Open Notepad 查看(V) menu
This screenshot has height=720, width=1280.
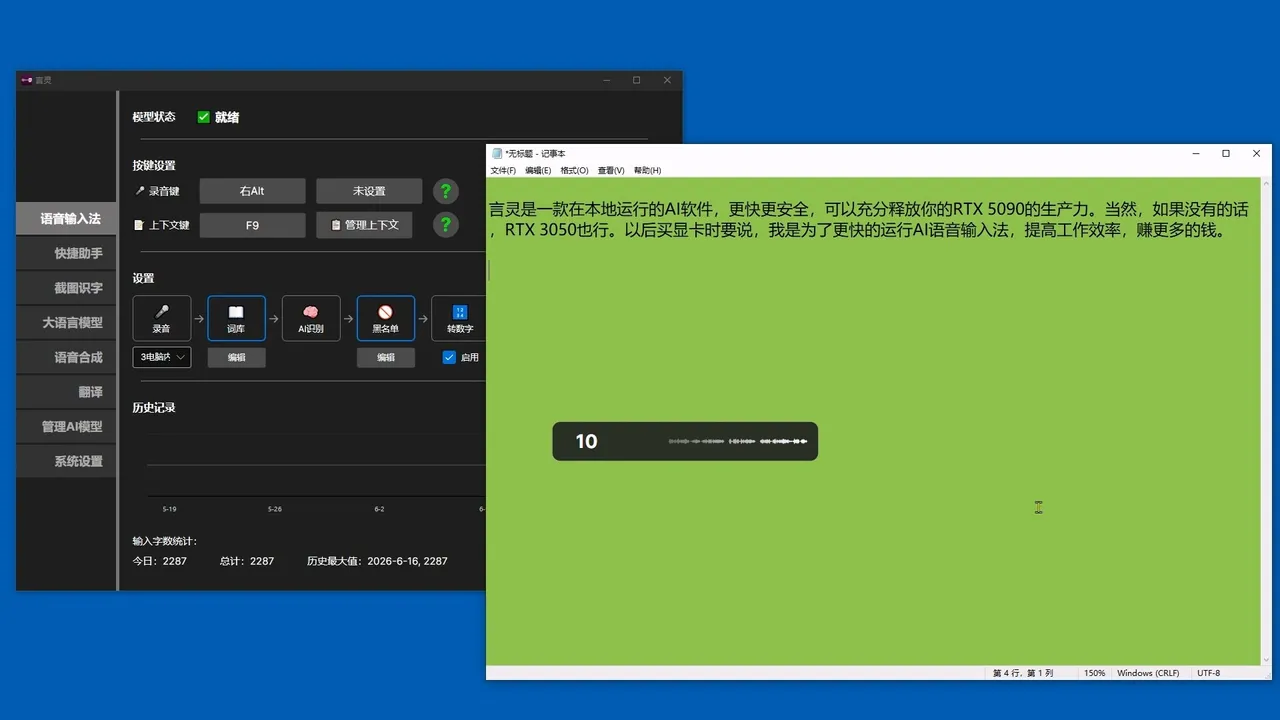click(611, 170)
